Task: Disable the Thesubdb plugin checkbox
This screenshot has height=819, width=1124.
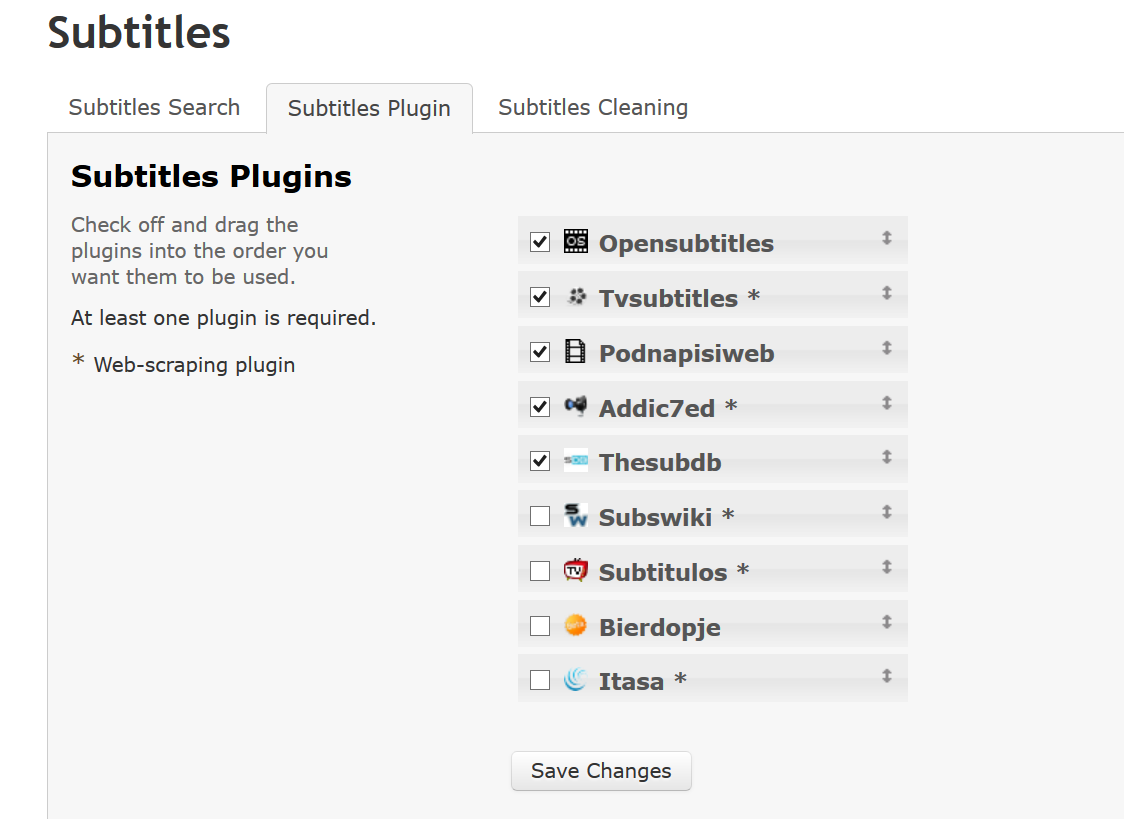Action: pos(540,461)
